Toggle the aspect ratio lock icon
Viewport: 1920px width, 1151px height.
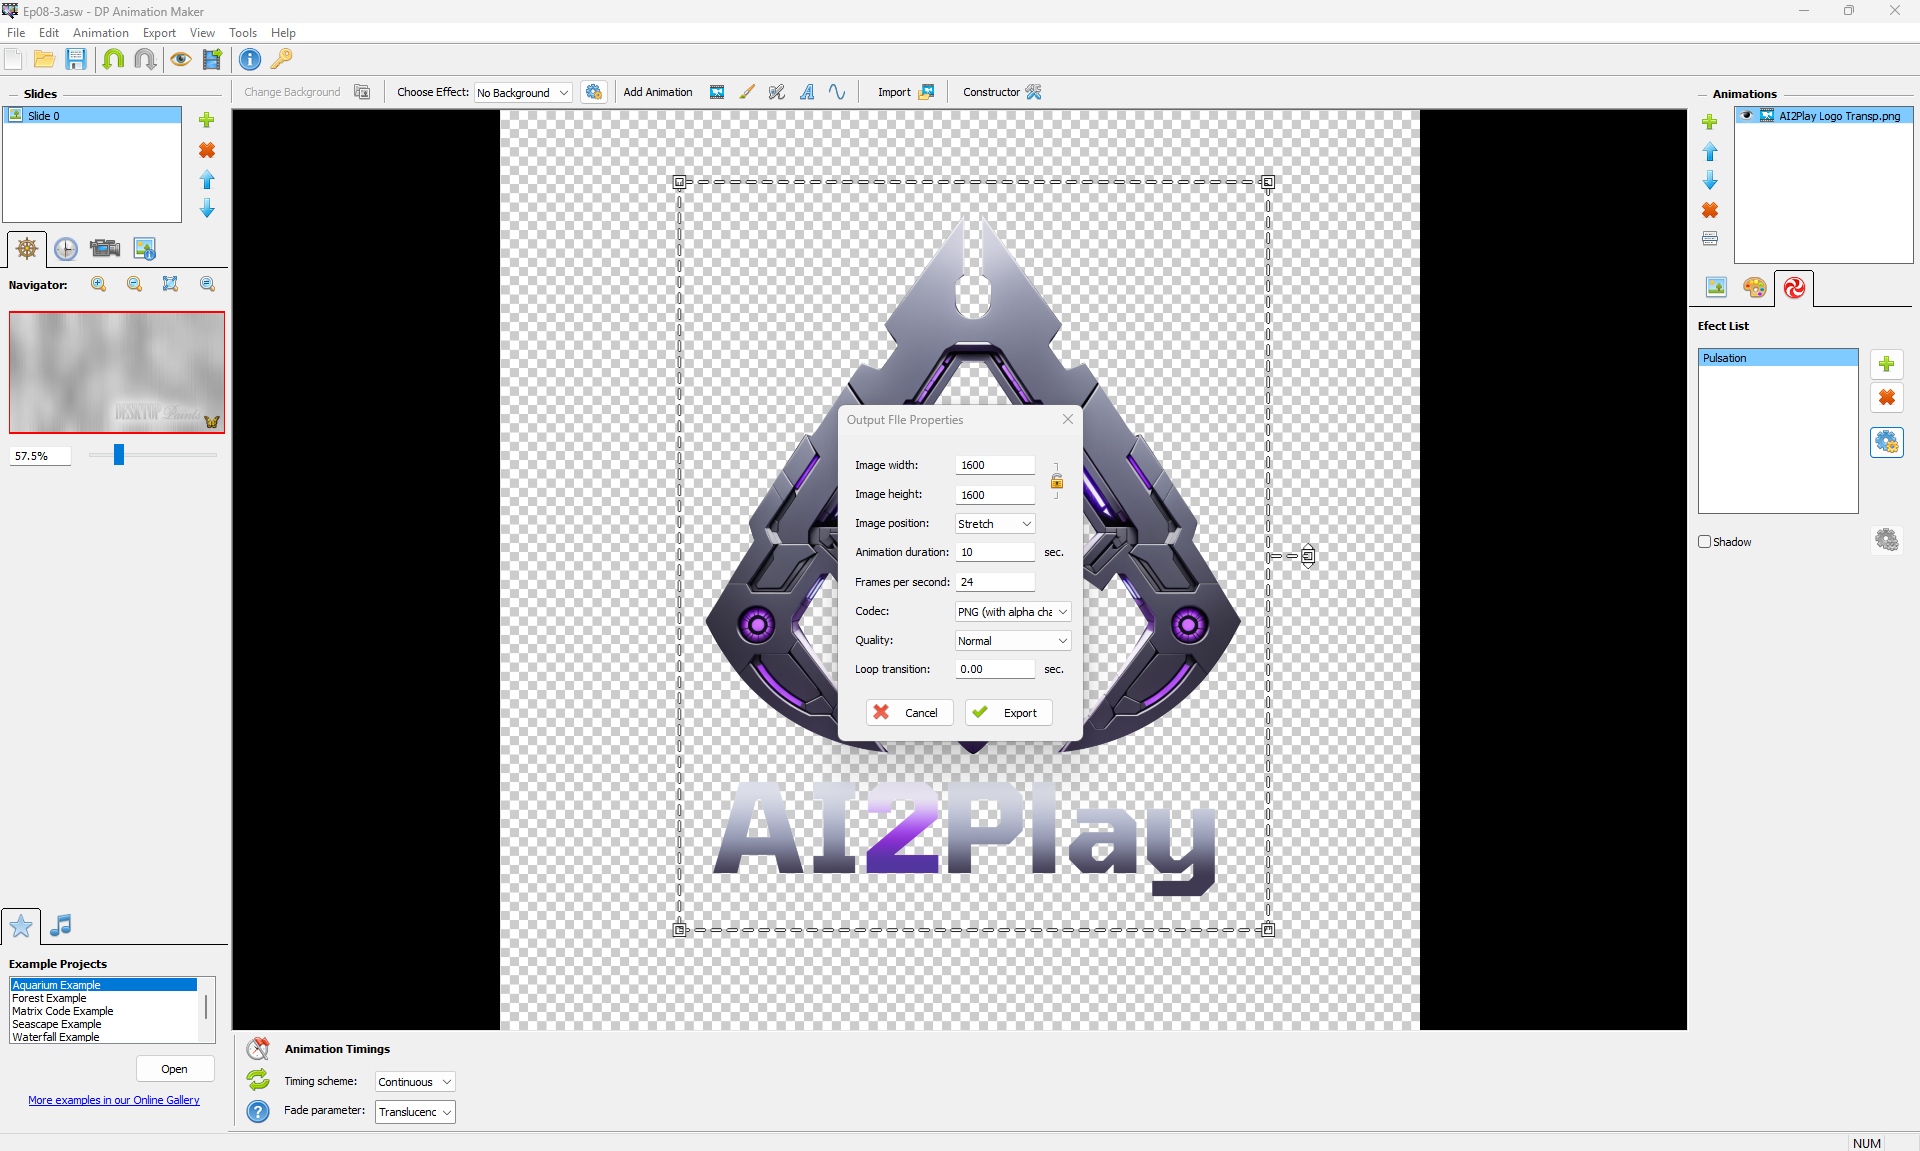tap(1056, 481)
